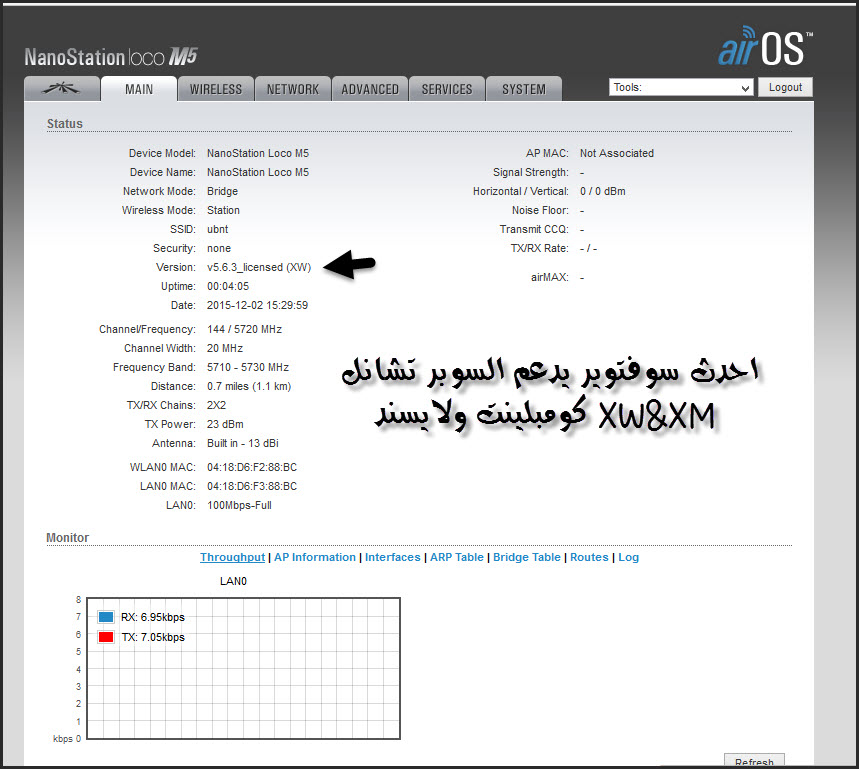Click the TX Power value 23 dBm
Viewport: 859px width, 769px height.
click(225, 424)
